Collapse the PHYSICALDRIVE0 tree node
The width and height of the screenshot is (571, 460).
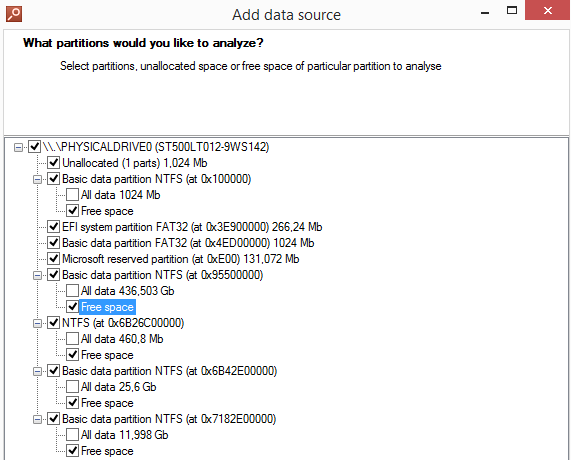(18, 147)
